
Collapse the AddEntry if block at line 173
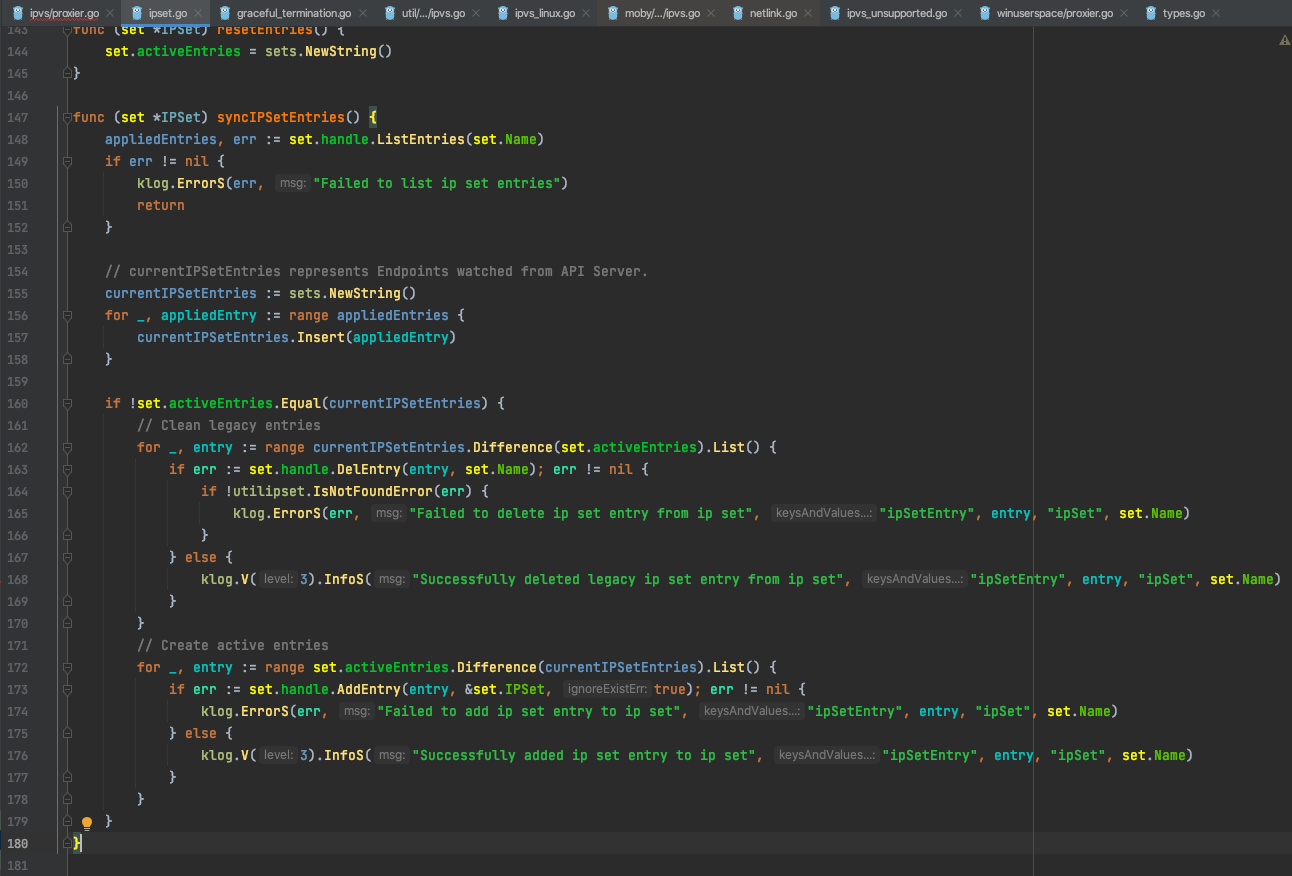point(68,689)
